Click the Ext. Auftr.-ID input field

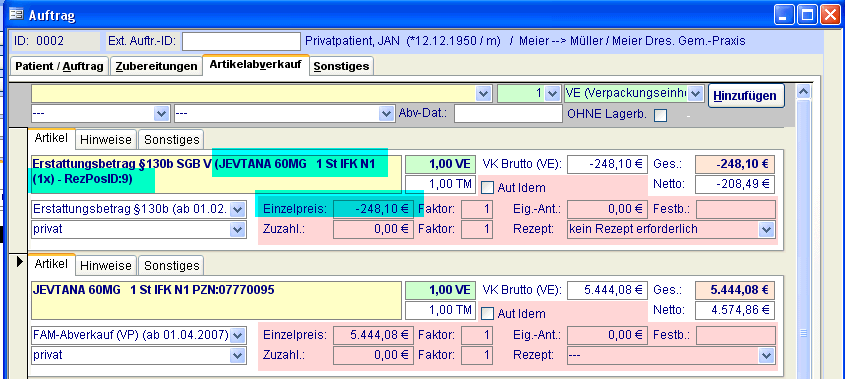241,41
